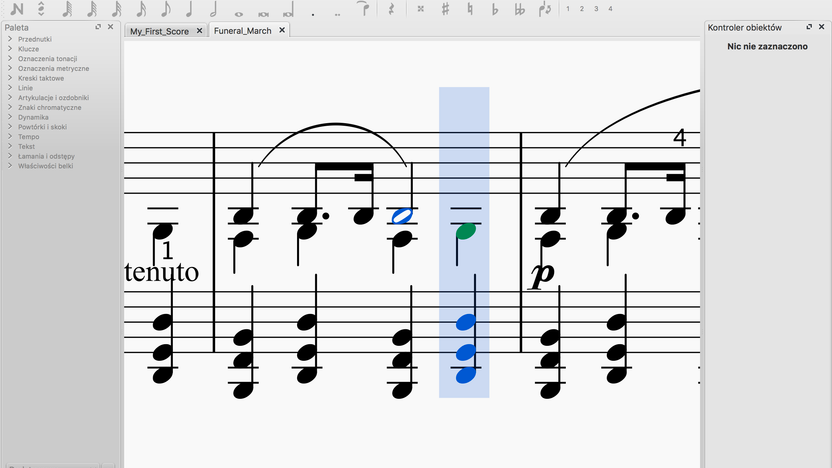This screenshot has height=468, width=832.
Task: Expand Artykulacje i ozdobniki palette
Action: (10, 97)
